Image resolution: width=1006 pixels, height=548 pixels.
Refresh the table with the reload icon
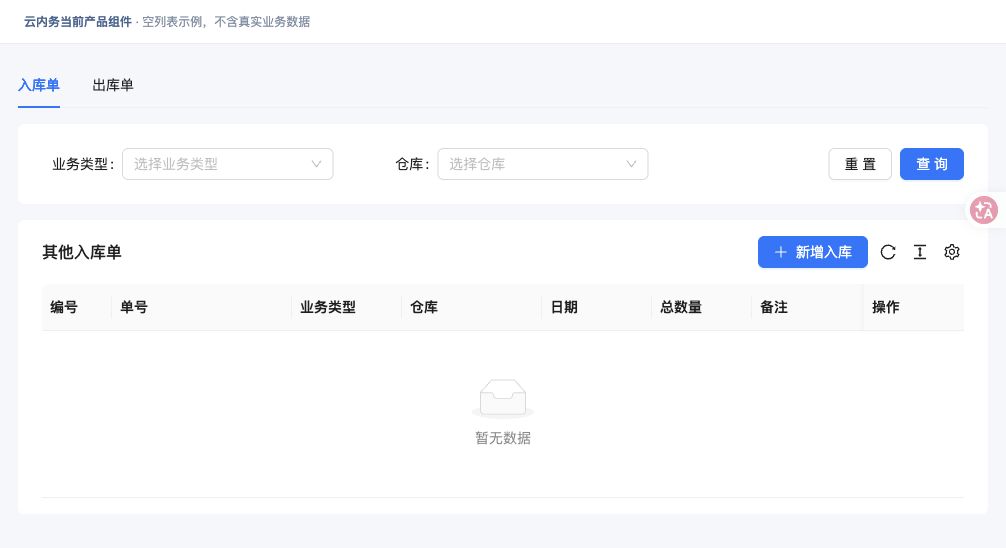click(x=888, y=252)
